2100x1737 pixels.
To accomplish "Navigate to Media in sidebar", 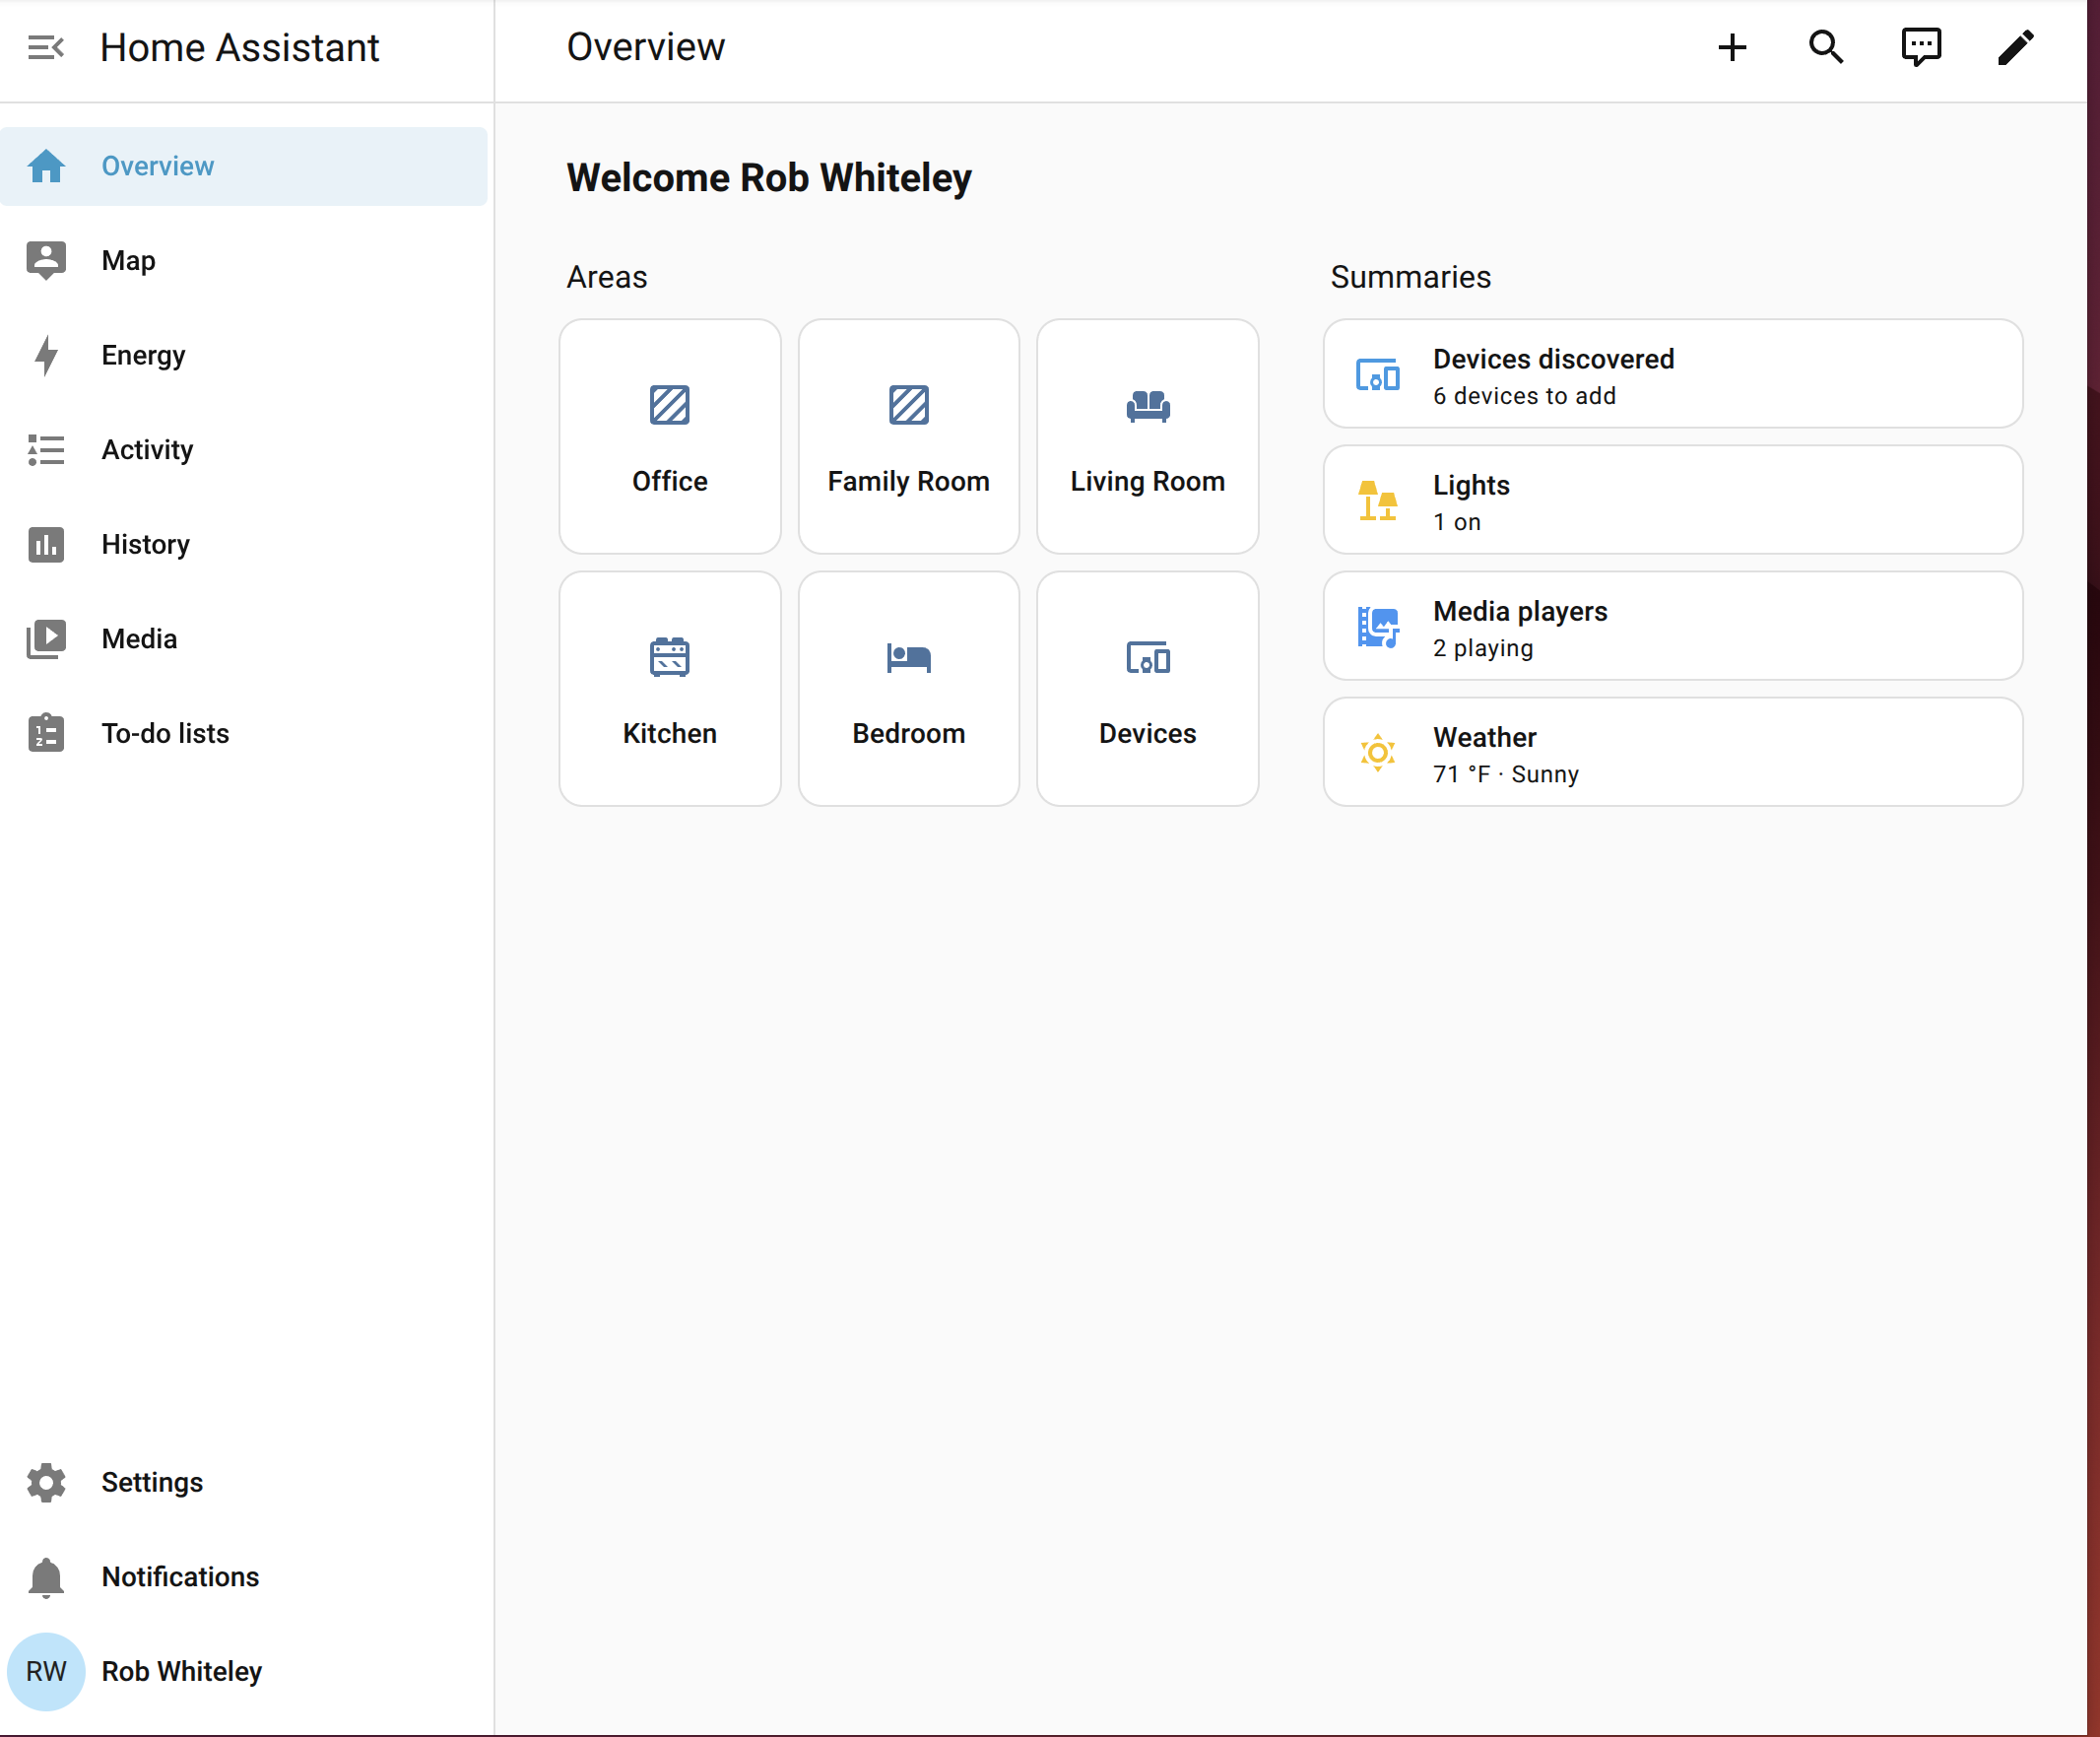I will pyautogui.click(x=244, y=639).
